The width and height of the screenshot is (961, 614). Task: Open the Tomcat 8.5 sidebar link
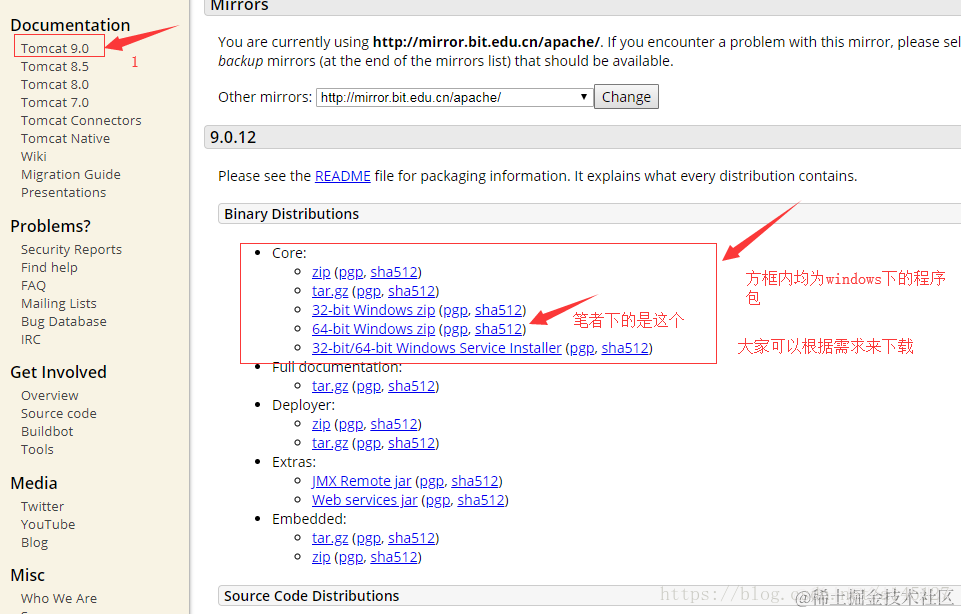(55, 66)
